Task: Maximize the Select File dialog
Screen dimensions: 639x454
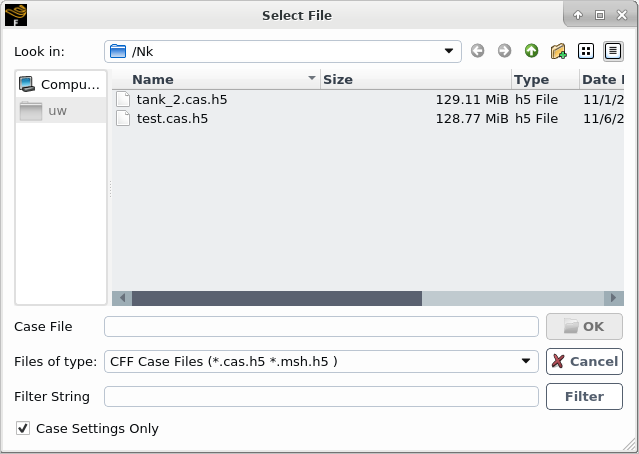Action: (x=600, y=15)
